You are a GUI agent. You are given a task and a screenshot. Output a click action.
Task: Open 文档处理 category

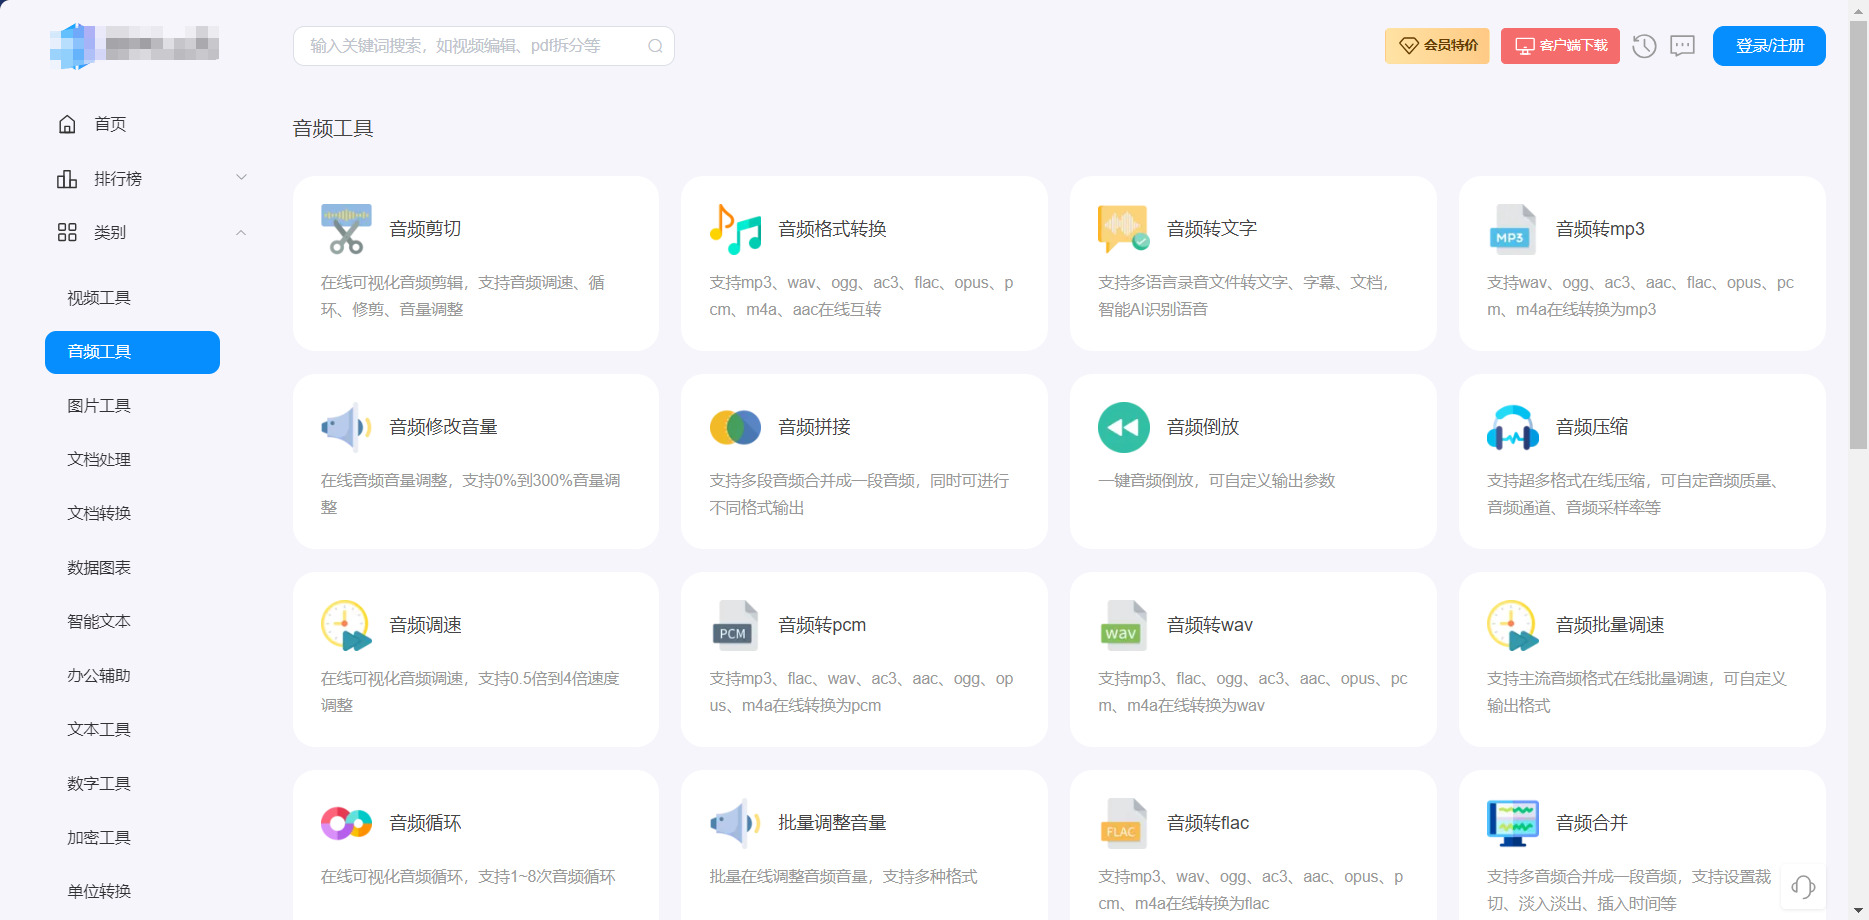tap(99, 460)
